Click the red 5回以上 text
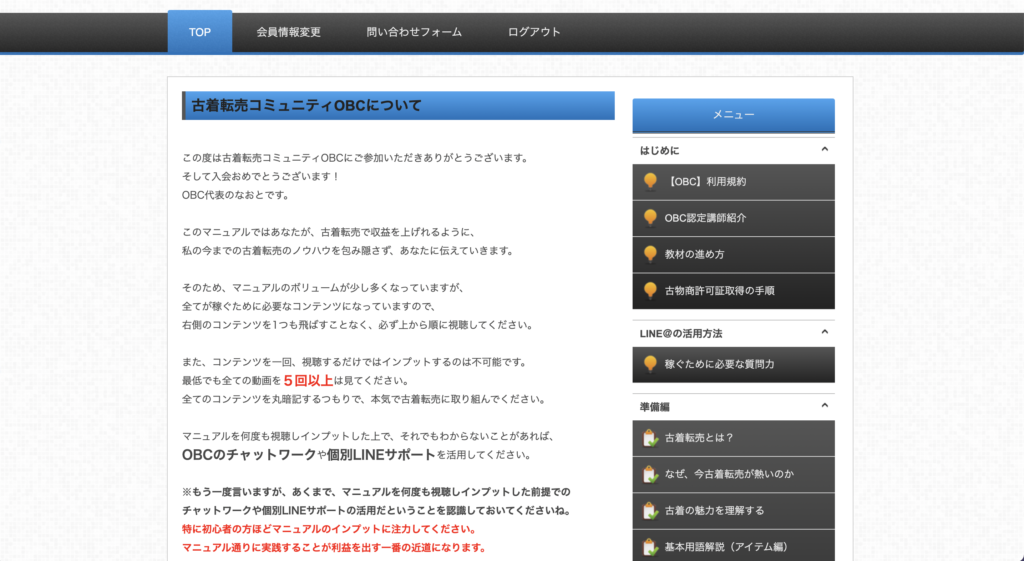The image size is (1024, 561). tap(308, 380)
